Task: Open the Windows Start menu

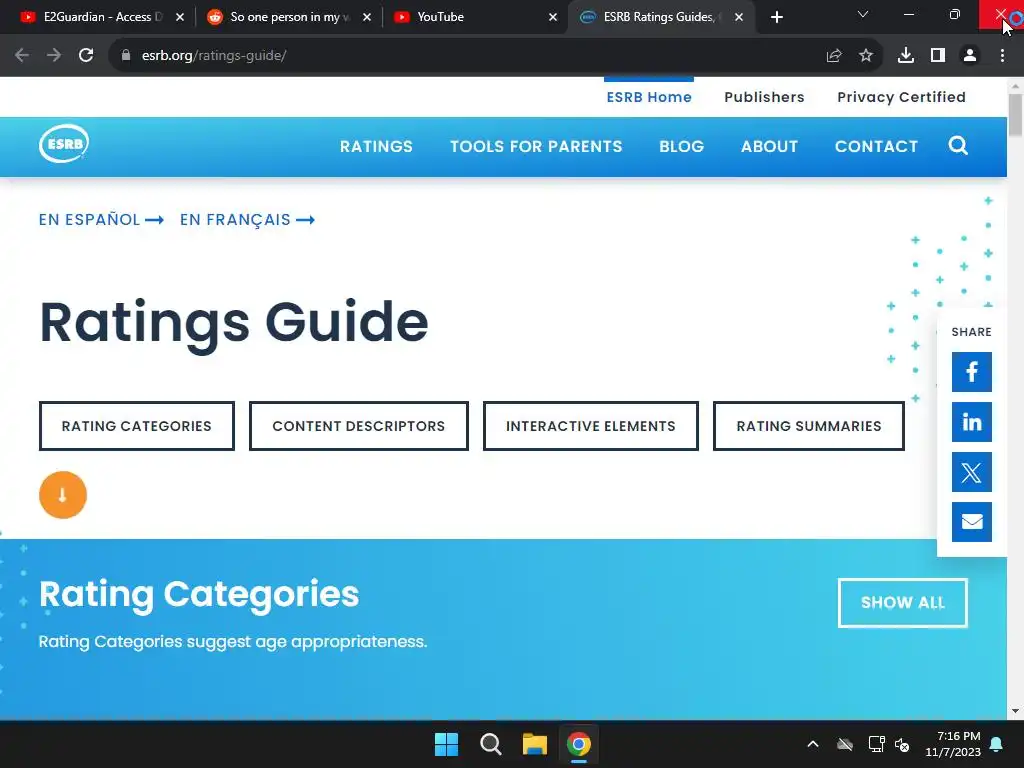Action: click(x=447, y=744)
